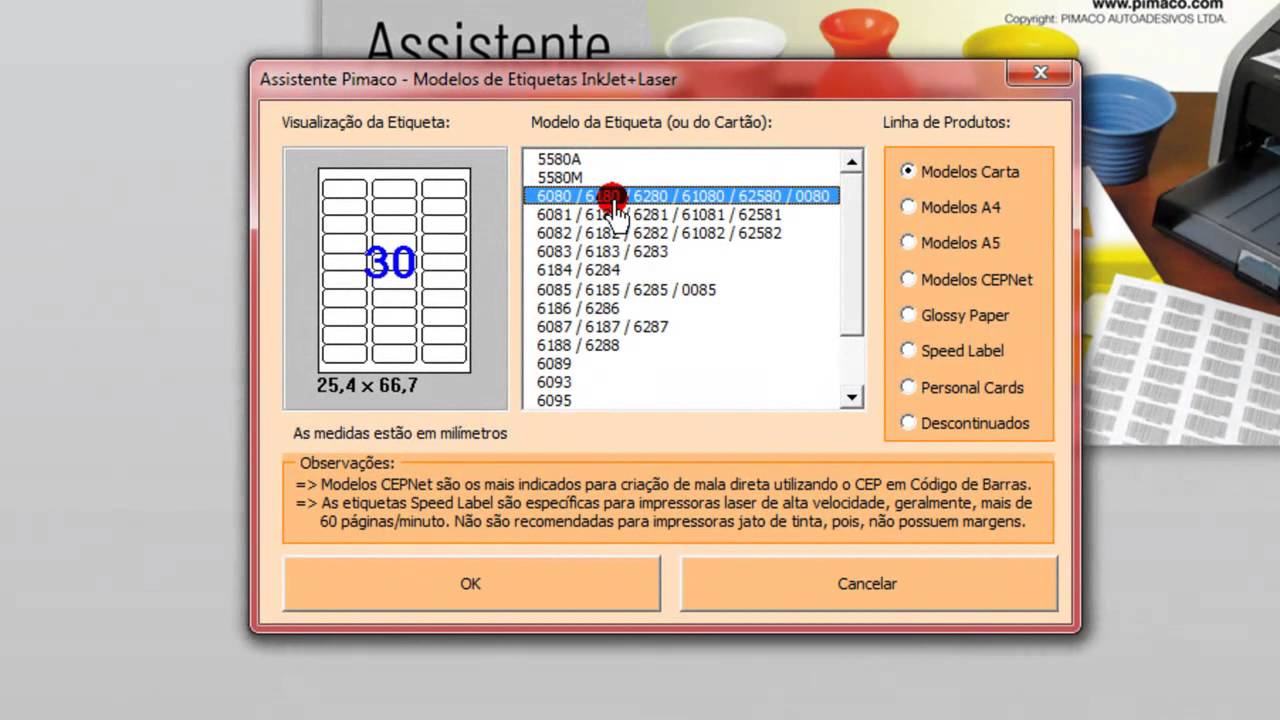Close the Assistente Pimaco dialog
The image size is (1280, 720).
tap(1040, 73)
